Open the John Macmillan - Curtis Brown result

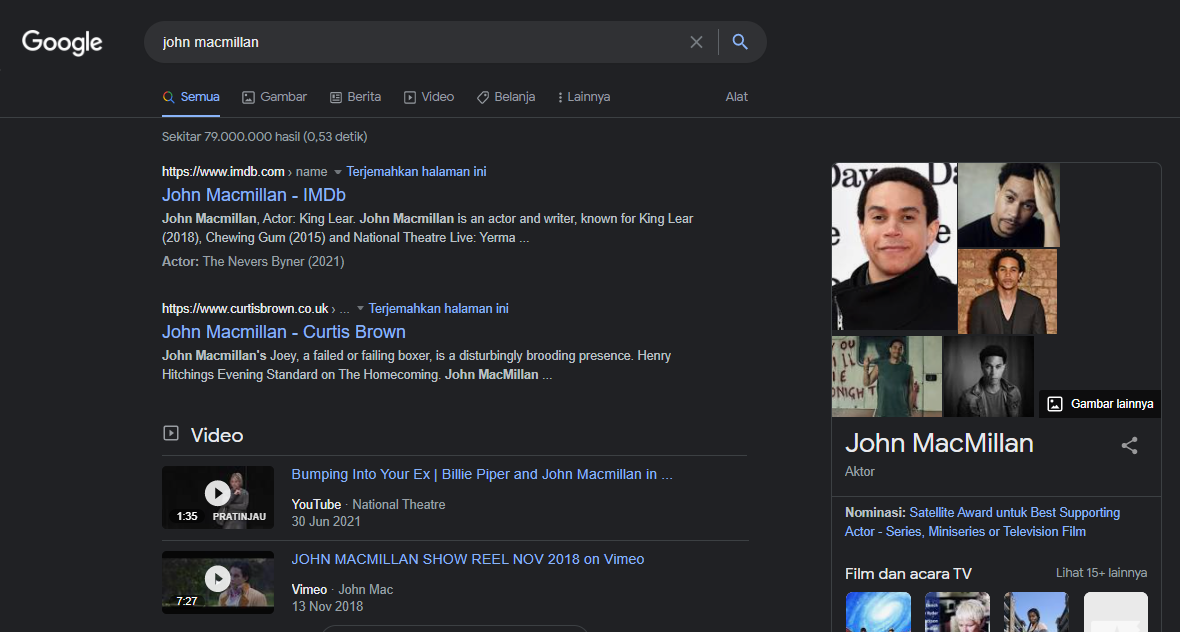284,332
